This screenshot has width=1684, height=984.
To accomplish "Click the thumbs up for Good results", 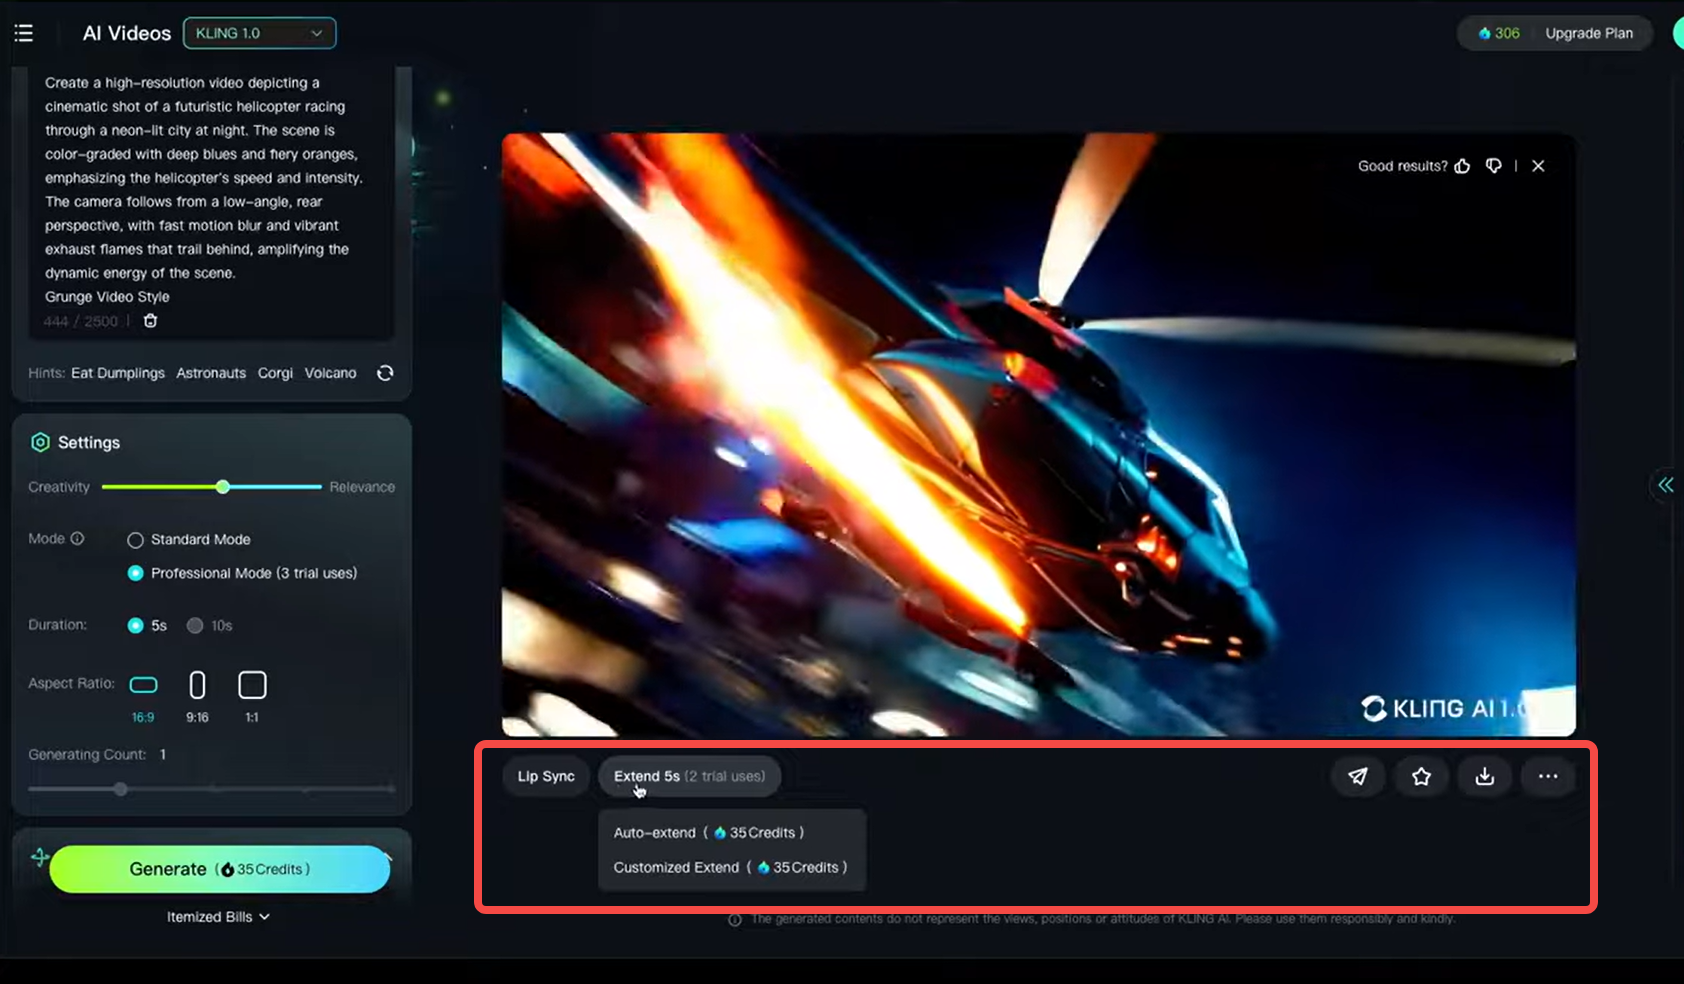I will tap(1462, 166).
